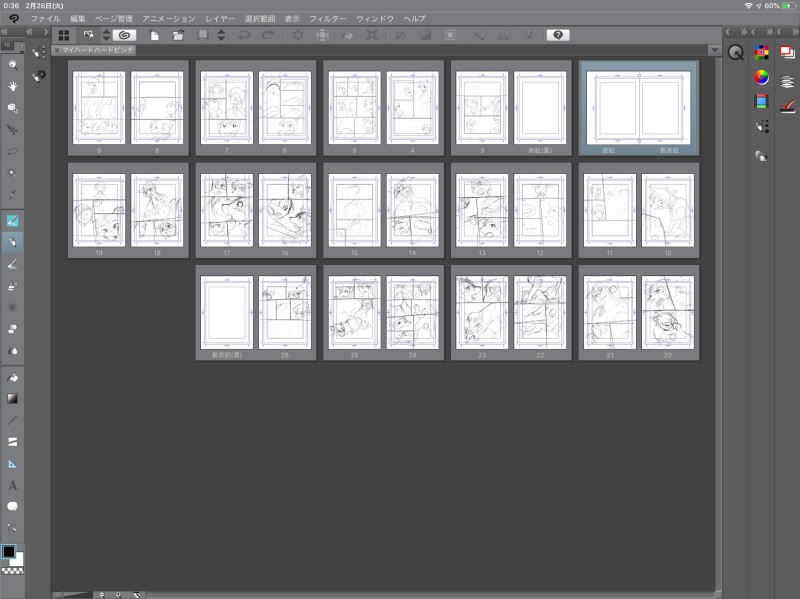
Task: Select the Ruler tool
Action: click(x=12, y=464)
